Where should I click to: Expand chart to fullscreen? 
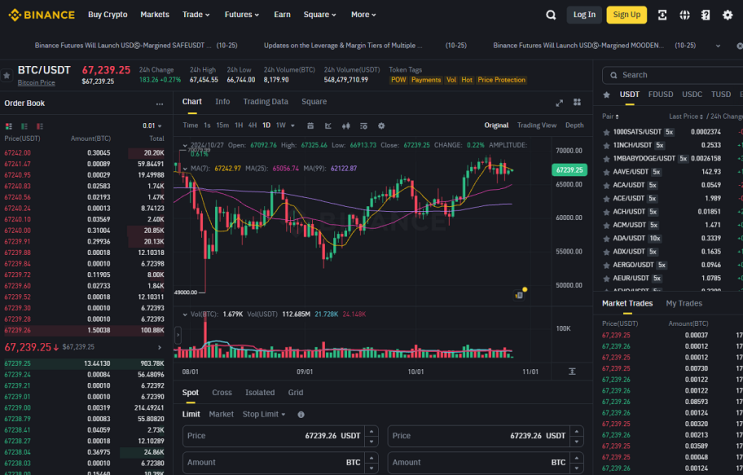pos(559,103)
